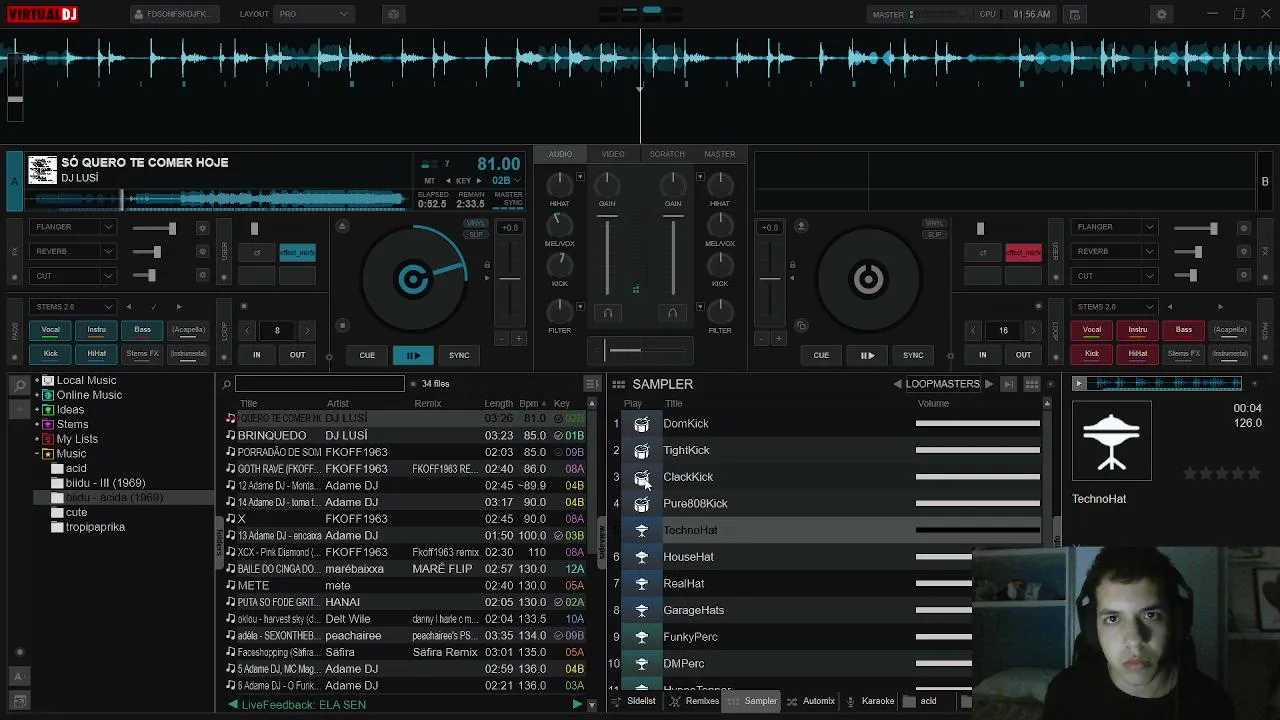Trigger the RealHat sample icon
This screenshot has height=720, width=1280.
[x=642, y=584]
